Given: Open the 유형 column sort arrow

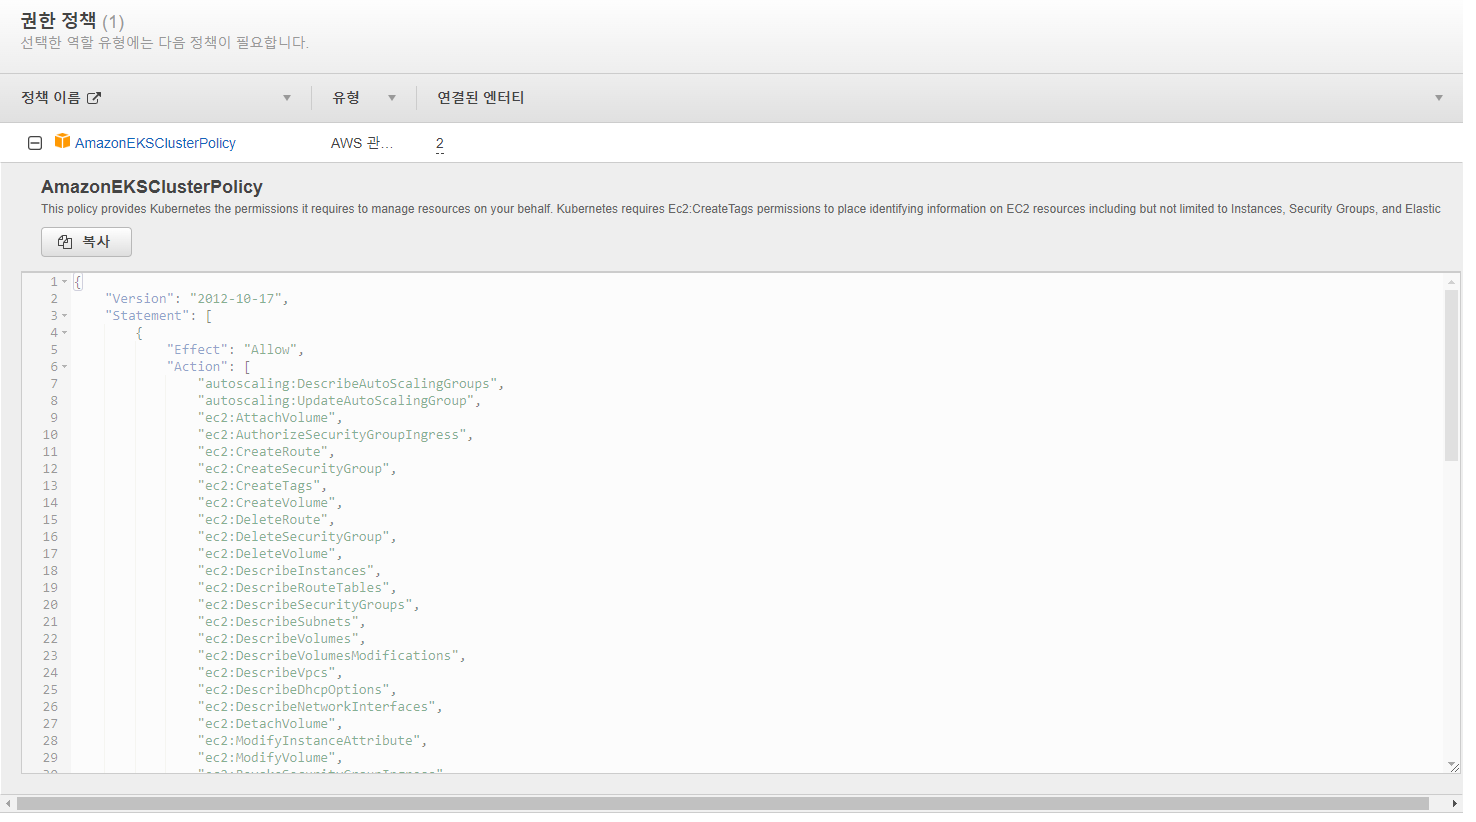Looking at the screenshot, I should pos(392,98).
